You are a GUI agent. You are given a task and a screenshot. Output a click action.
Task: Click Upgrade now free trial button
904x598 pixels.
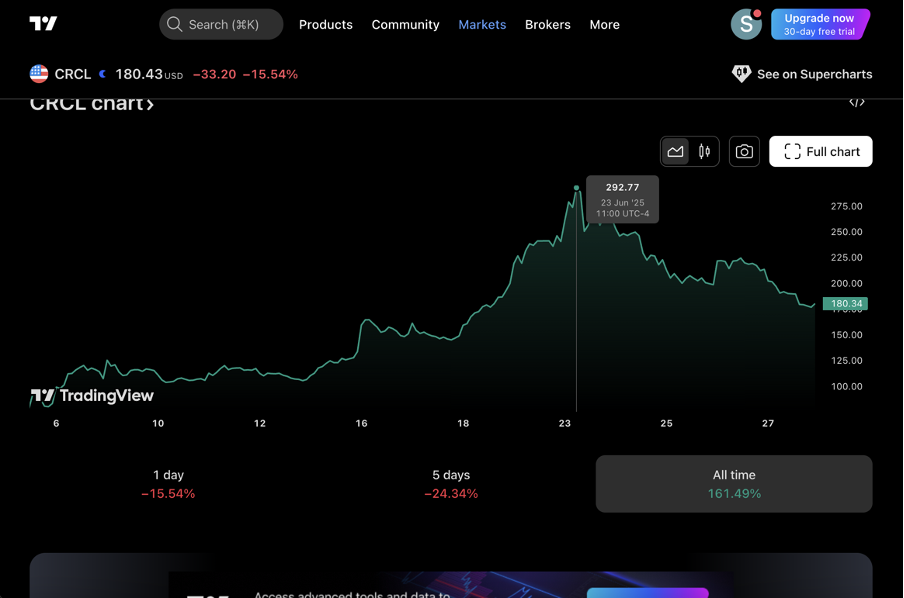coord(820,24)
